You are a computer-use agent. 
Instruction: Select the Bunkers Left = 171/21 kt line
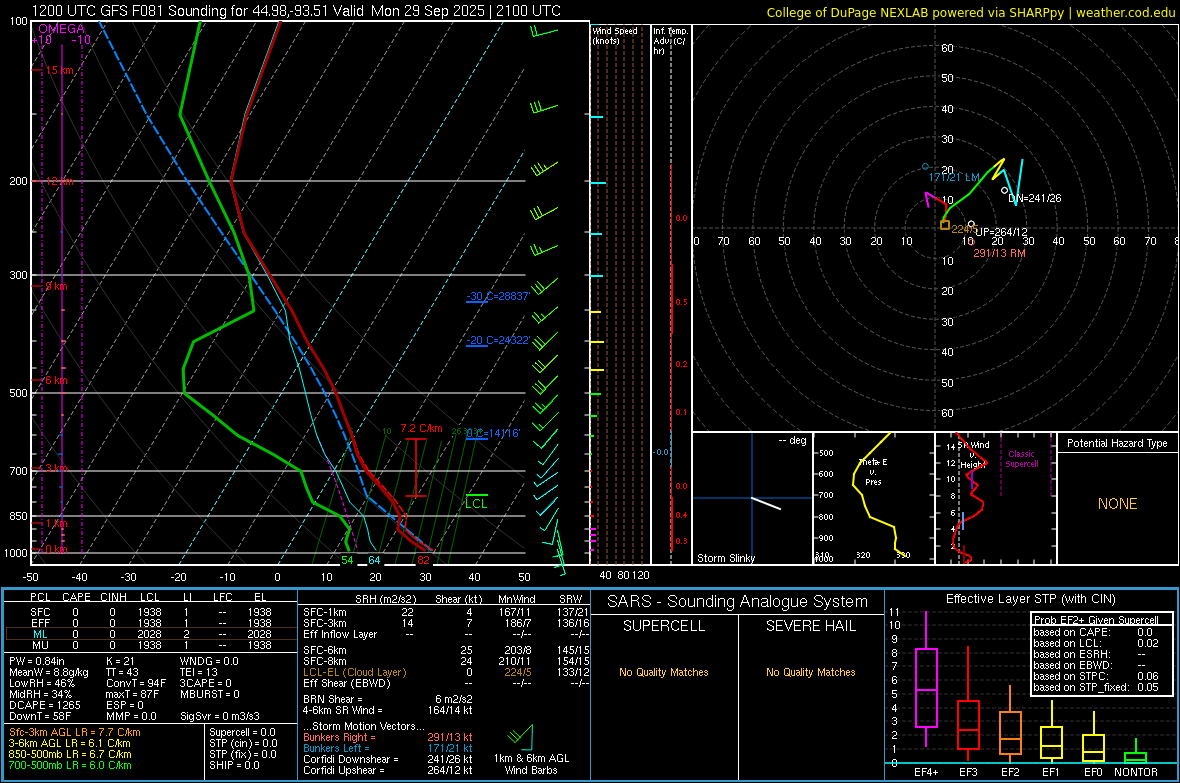coord(388,748)
